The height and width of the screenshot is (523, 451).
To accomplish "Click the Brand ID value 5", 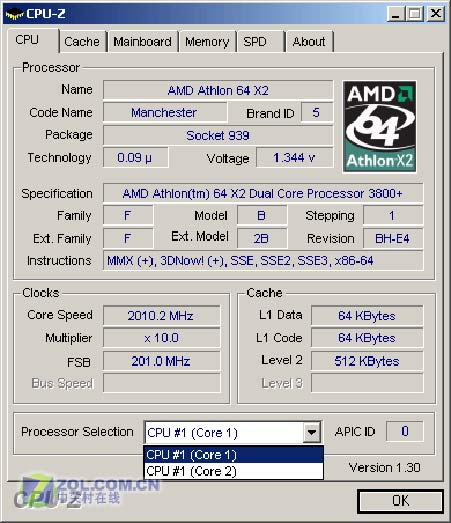I will 317,112.
